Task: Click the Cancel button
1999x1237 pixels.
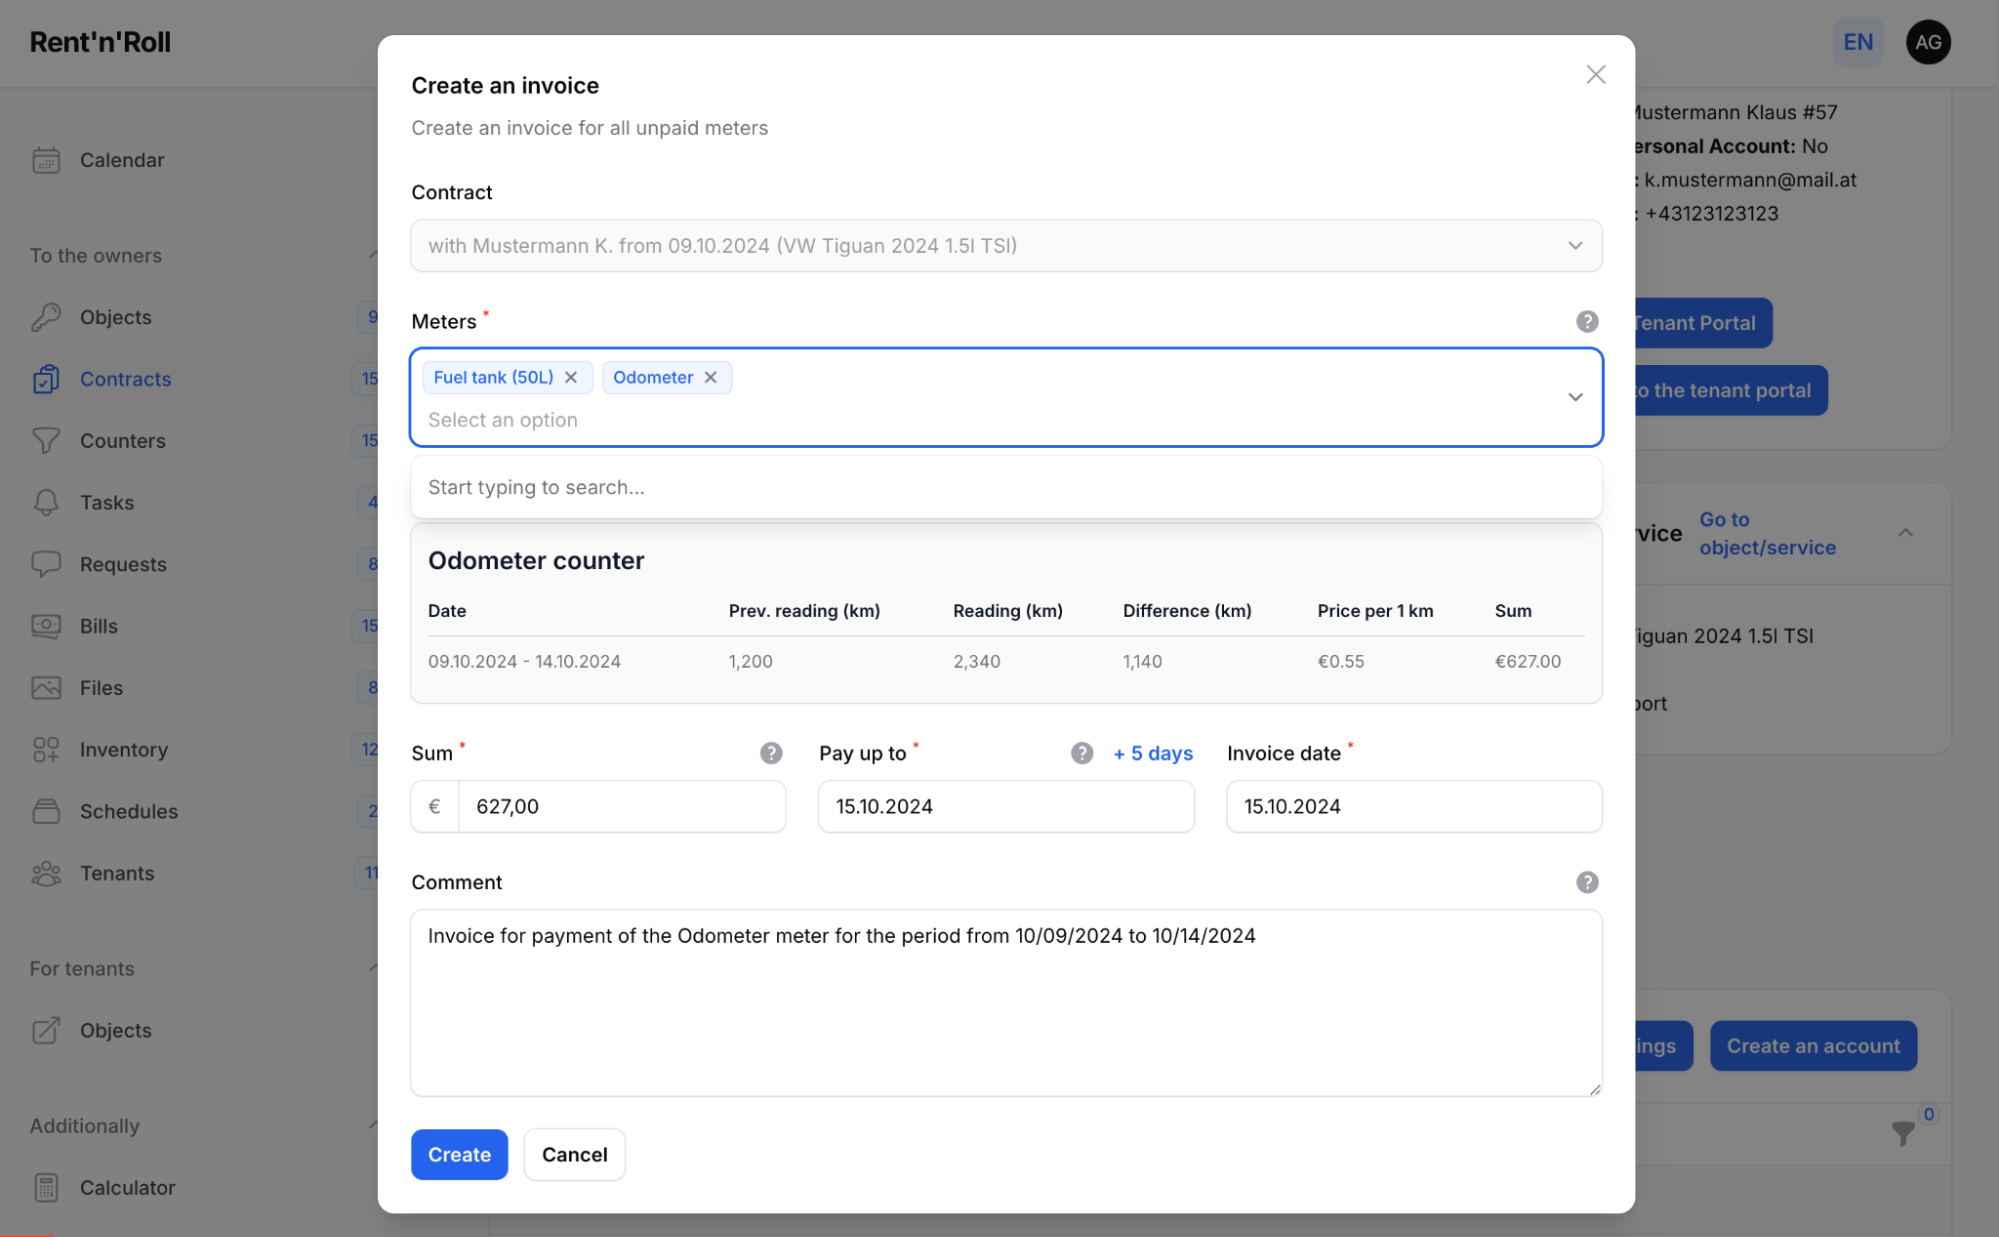Action: (574, 1154)
